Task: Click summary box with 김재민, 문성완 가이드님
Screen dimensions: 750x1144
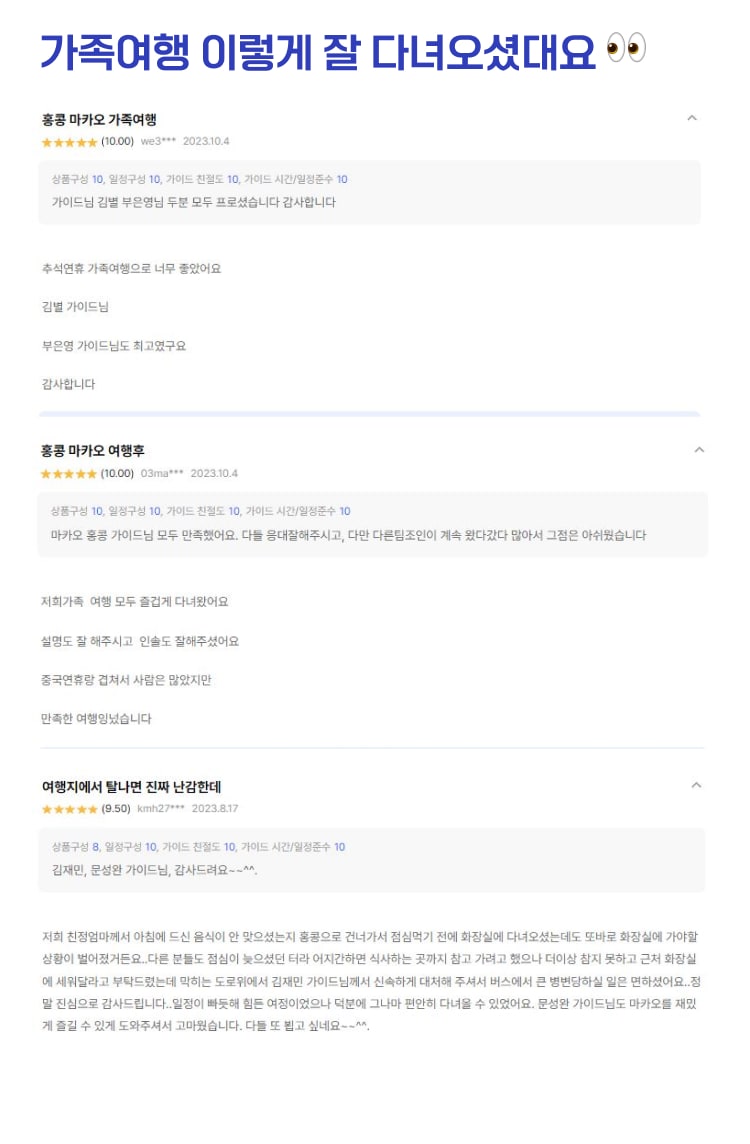Action: point(372,859)
